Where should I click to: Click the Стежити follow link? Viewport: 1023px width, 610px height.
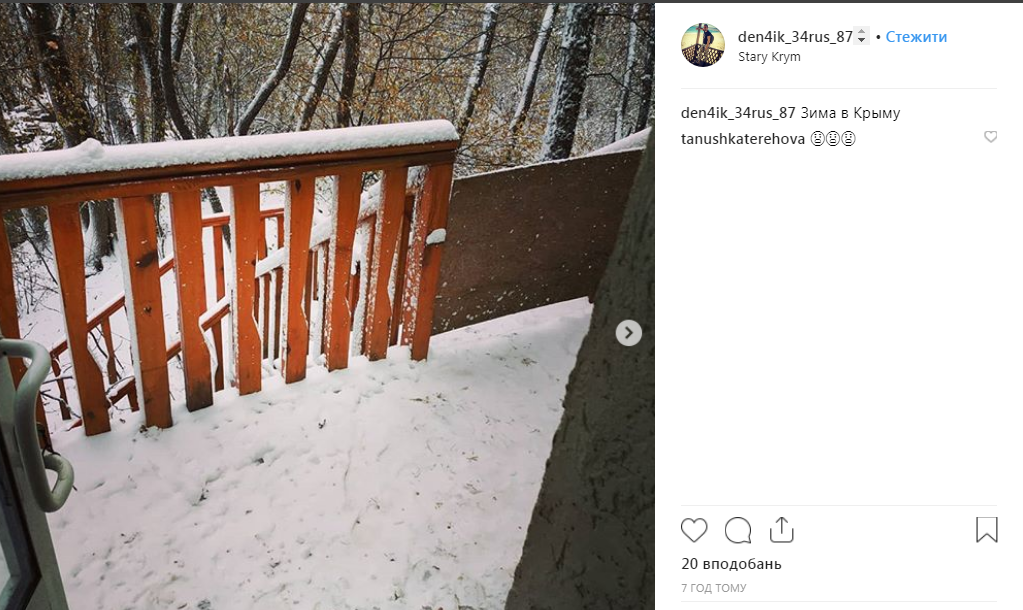point(916,37)
